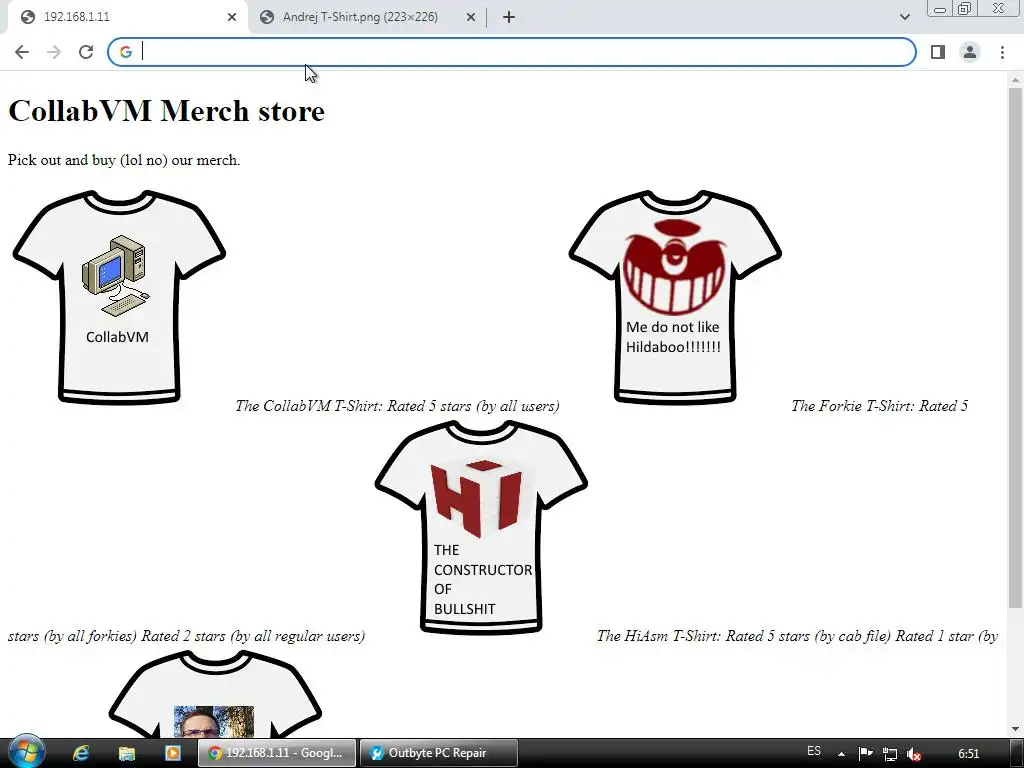Launch Internet Explorer from taskbar
This screenshot has width=1024, height=768.
80,753
